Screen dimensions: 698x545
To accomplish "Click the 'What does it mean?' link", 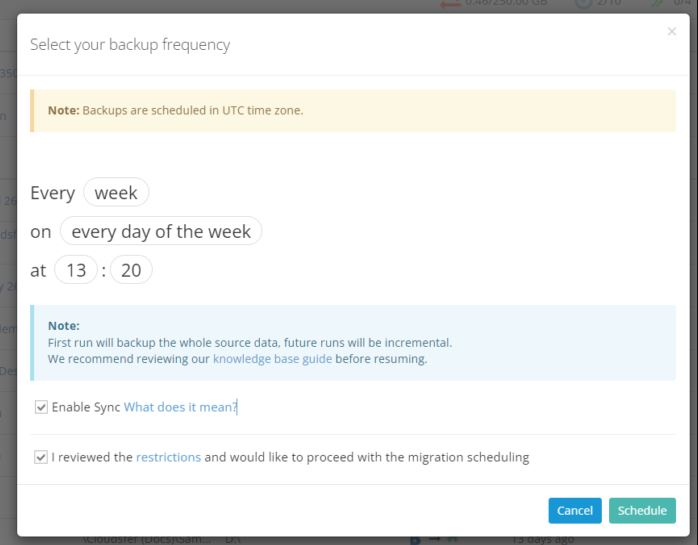I will [x=180, y=407].
